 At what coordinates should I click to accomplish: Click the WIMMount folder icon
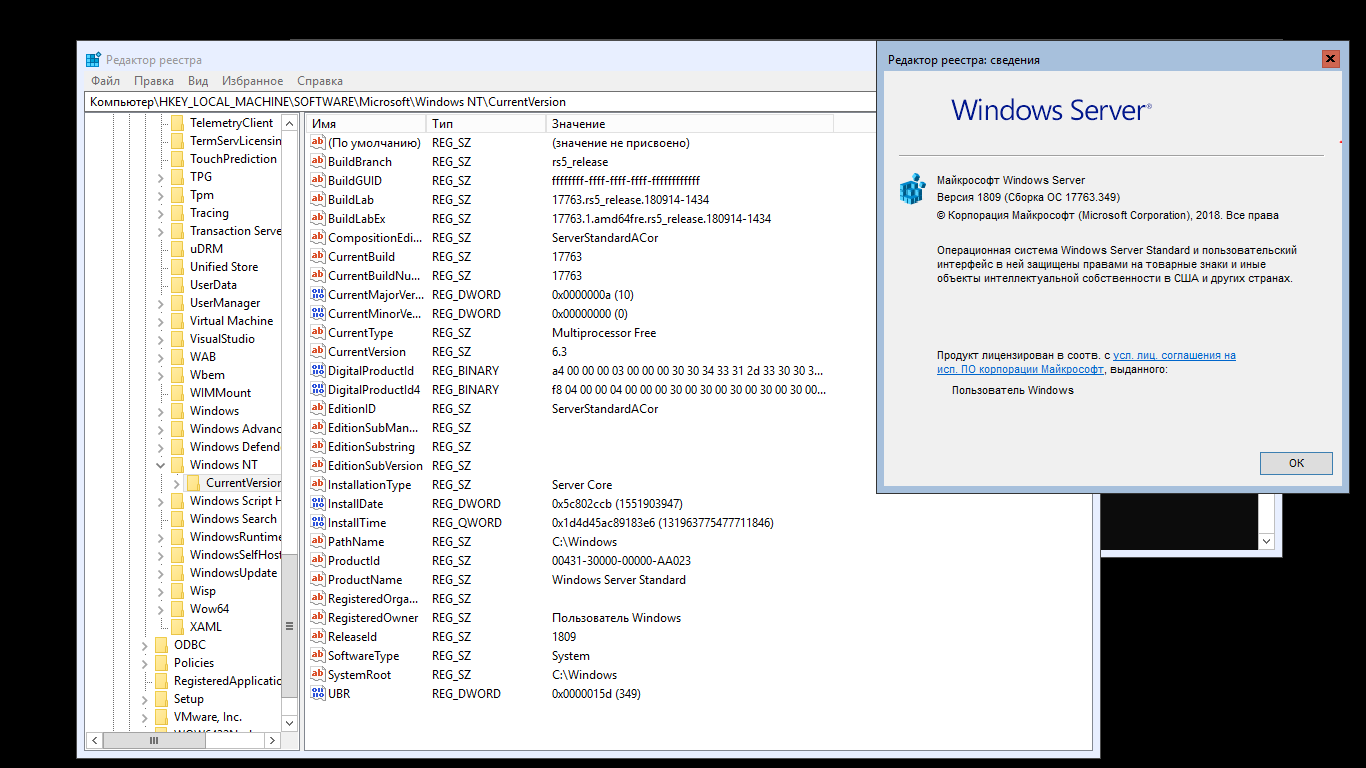pos(177,393)
